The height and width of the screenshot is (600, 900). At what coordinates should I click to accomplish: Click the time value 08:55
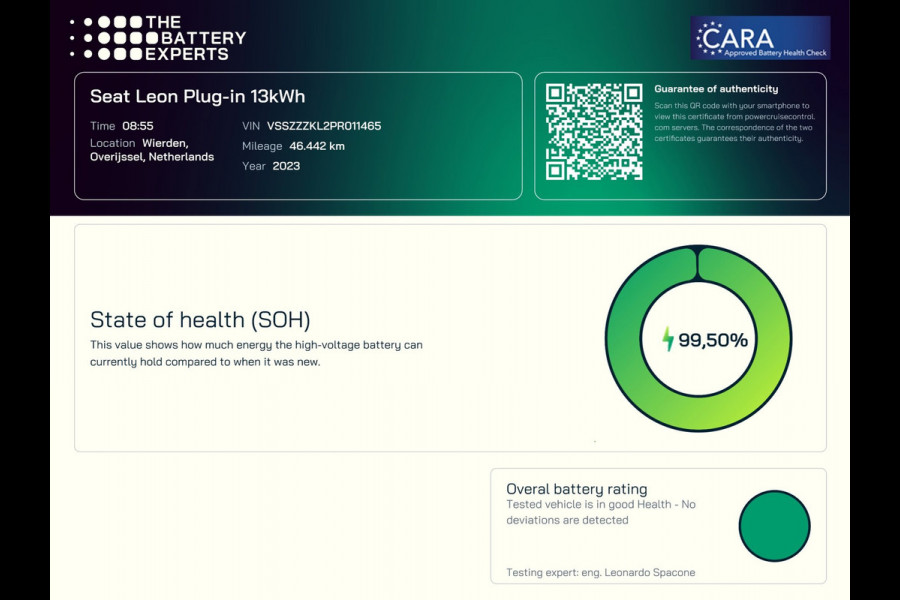pos(138,126)
